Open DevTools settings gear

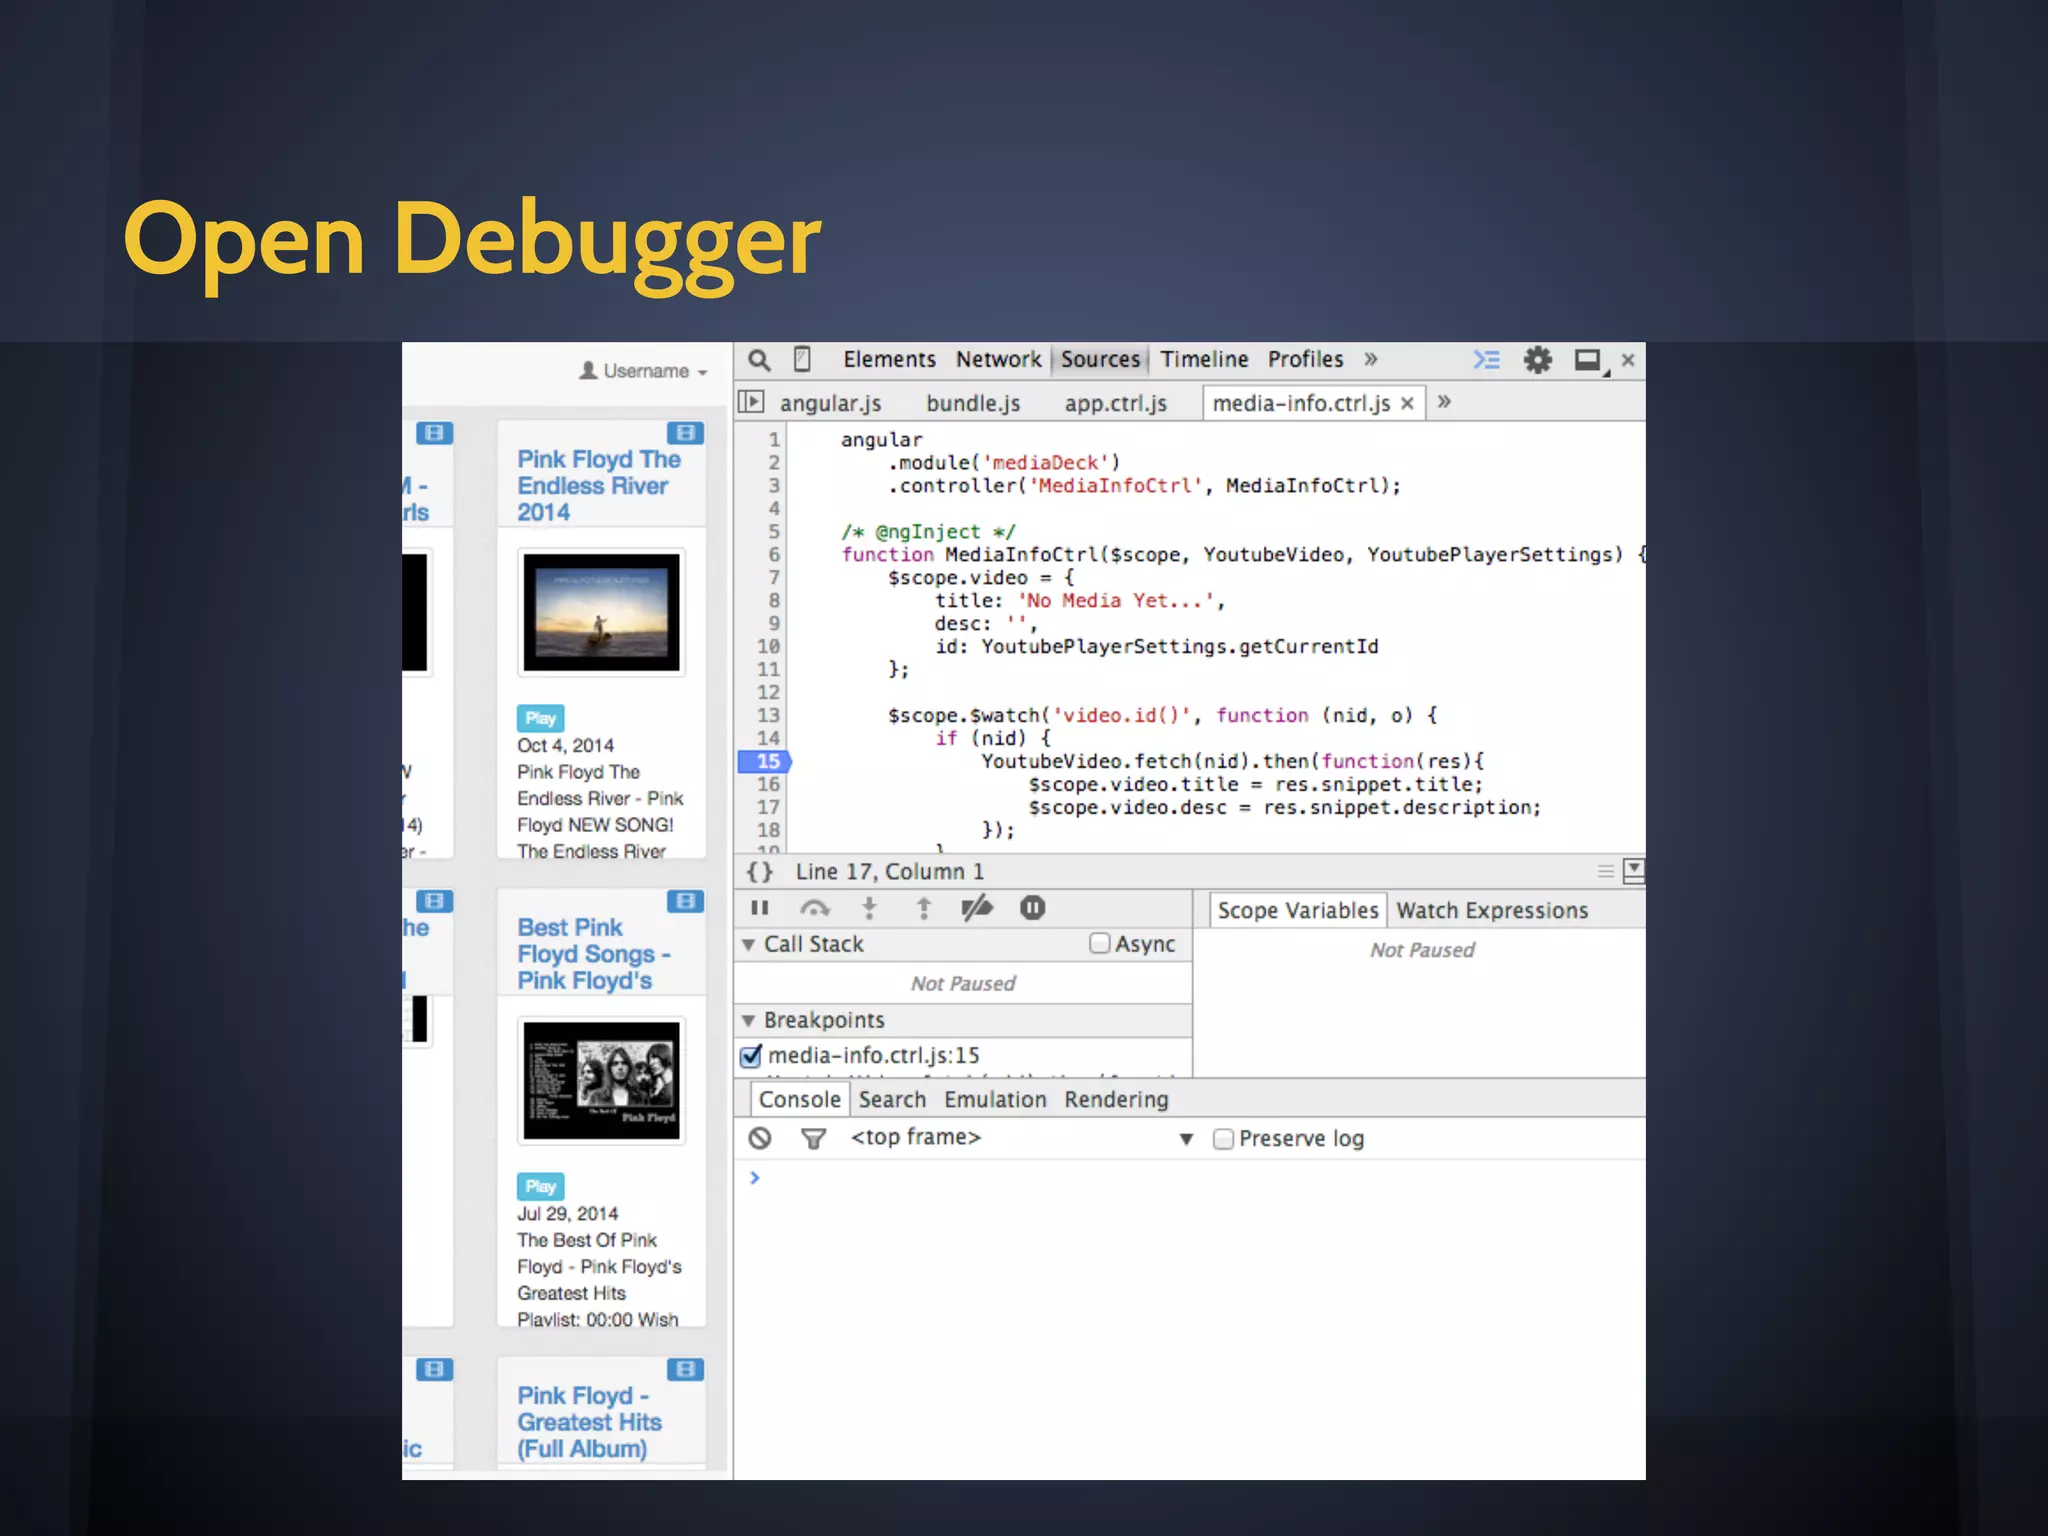(x=1537, y=360)
